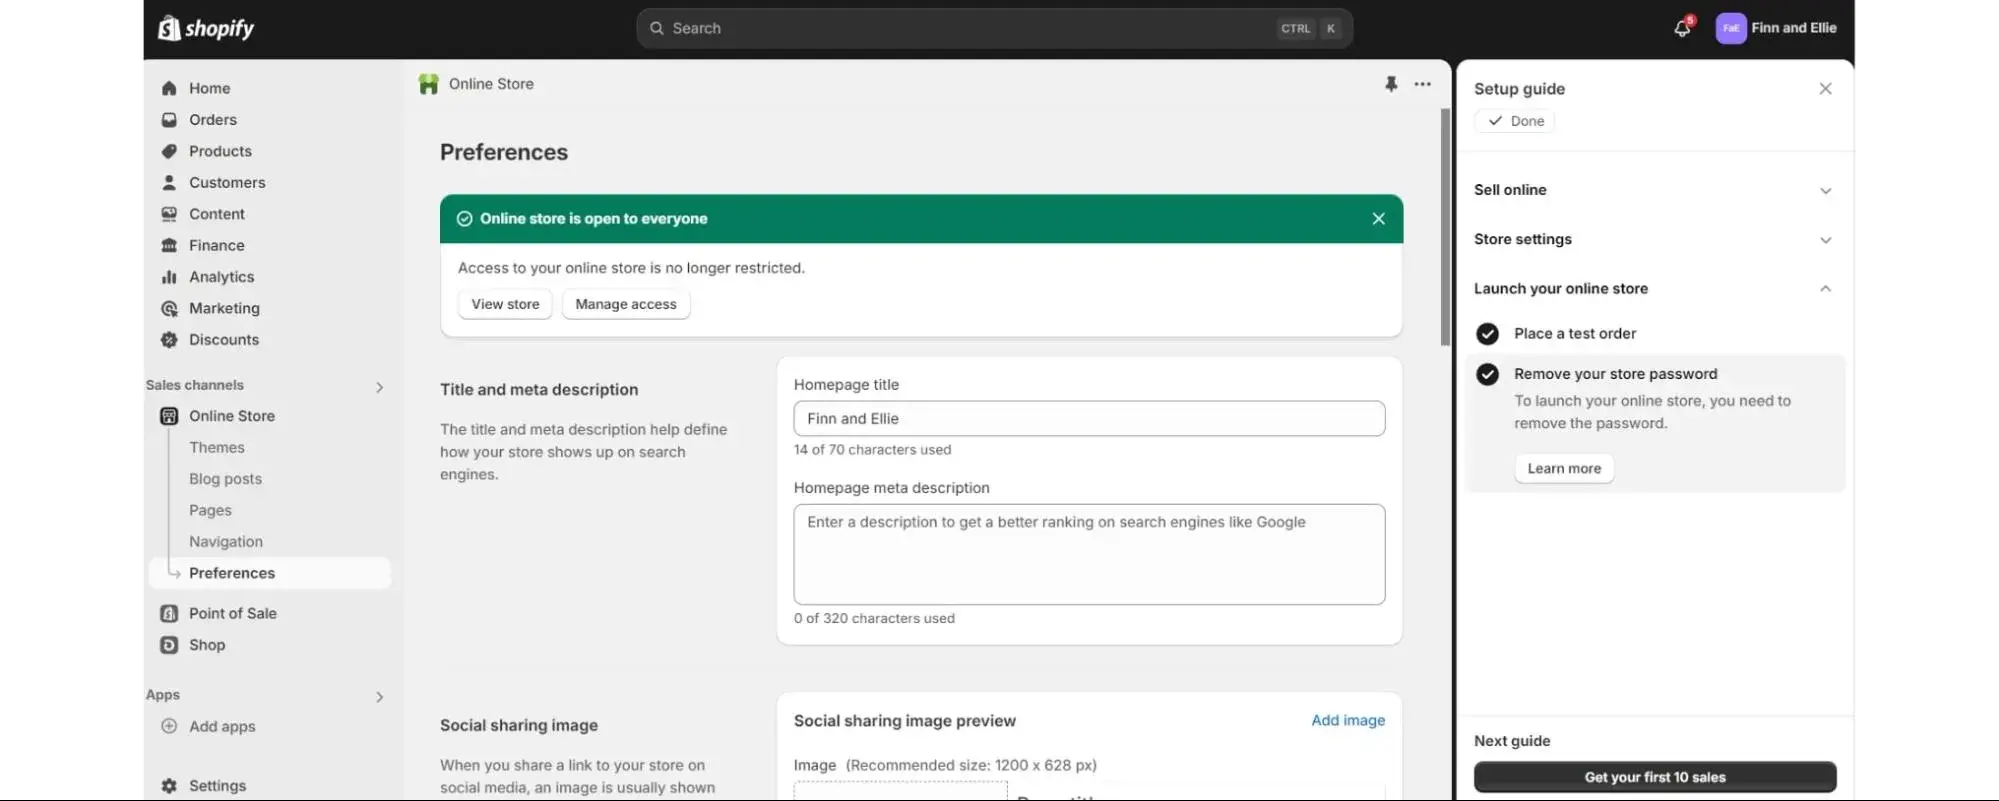Open the notifications bell

click(1682, 28)
